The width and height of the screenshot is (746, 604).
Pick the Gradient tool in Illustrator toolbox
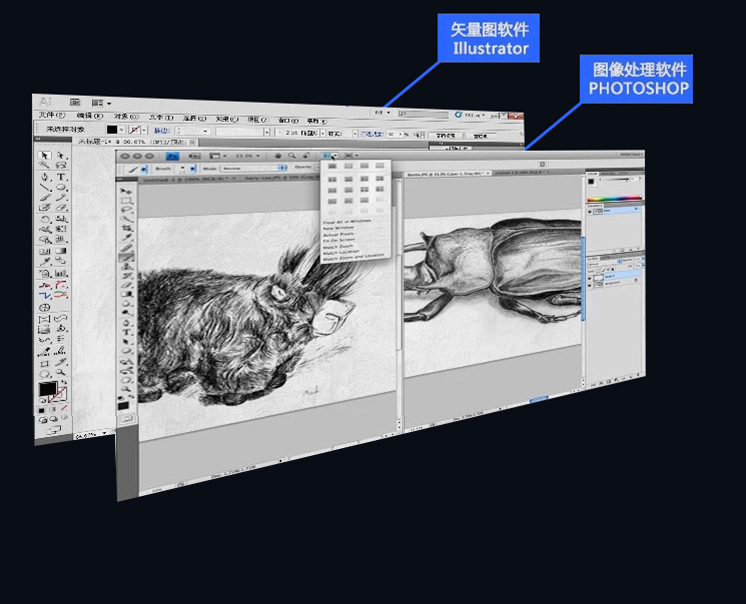point(61,251)
